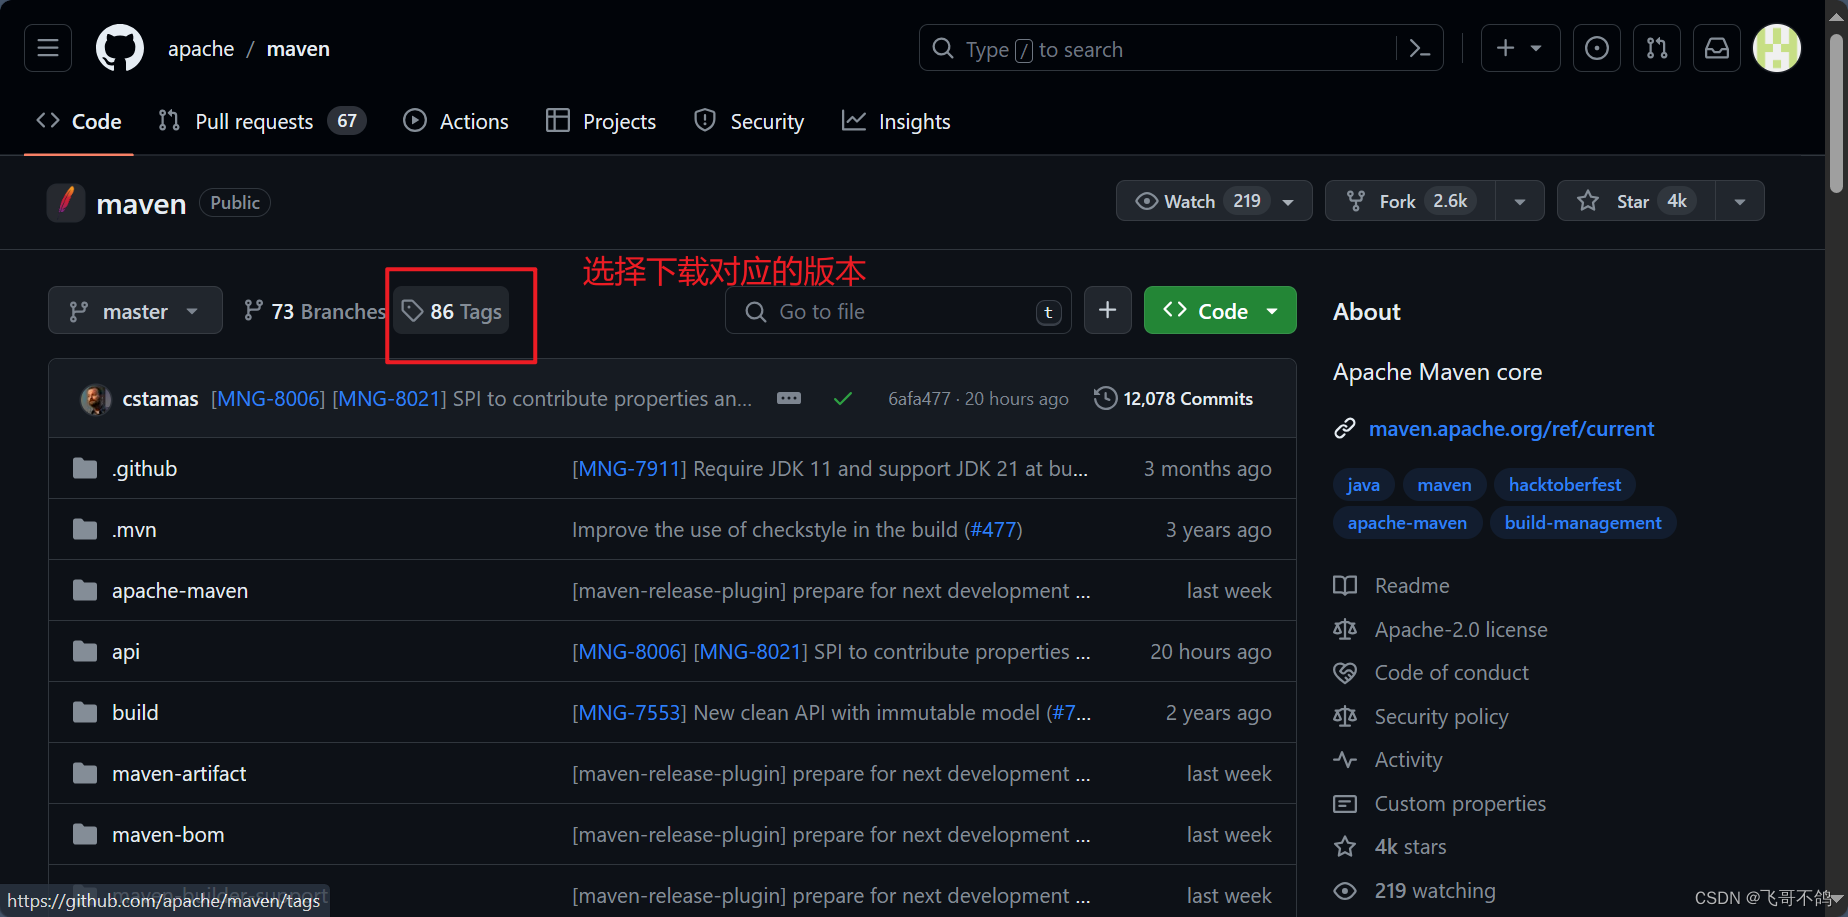Open the .github folder
This screenshot has height=917, width=1848.
[x=145, y=469]
